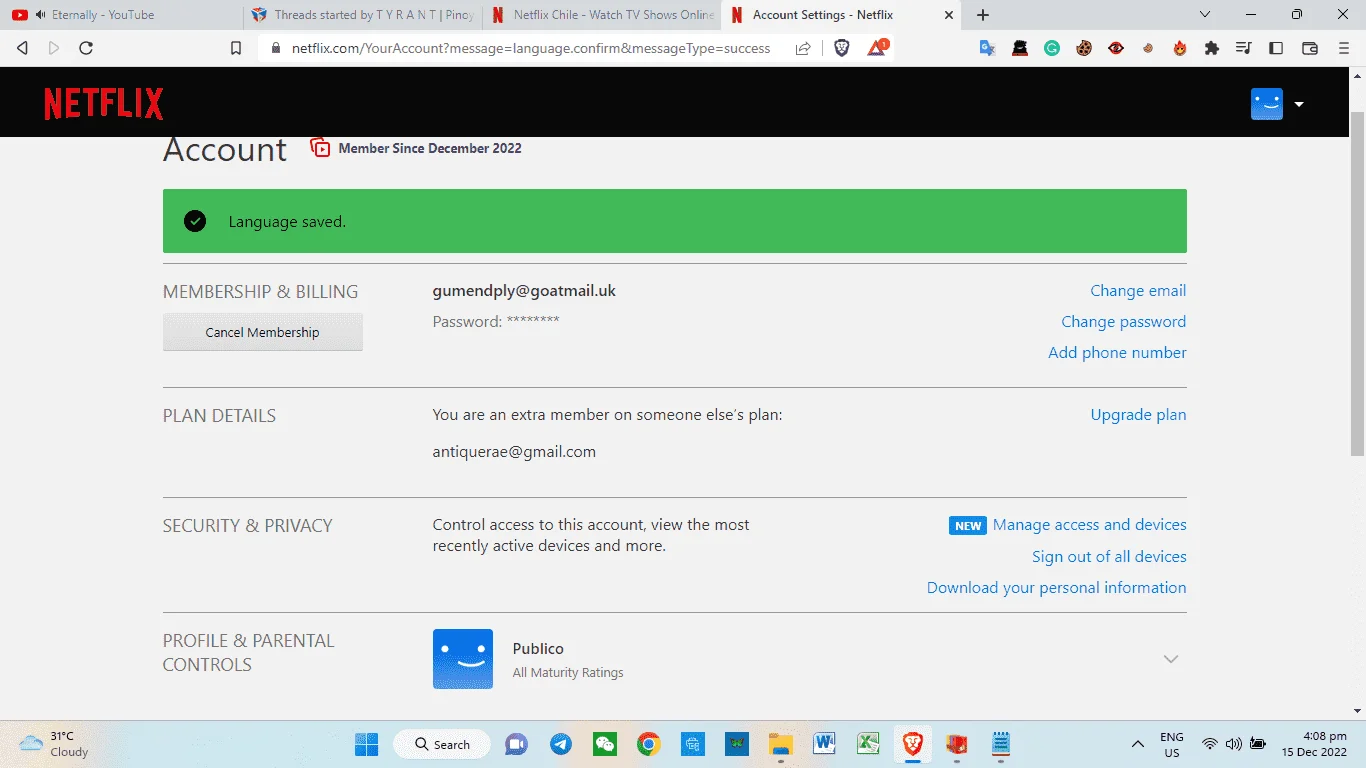This screenshot has height=768, width=1366.
Task: Open Manage access and devices
Action: (x=1089, y=525)
